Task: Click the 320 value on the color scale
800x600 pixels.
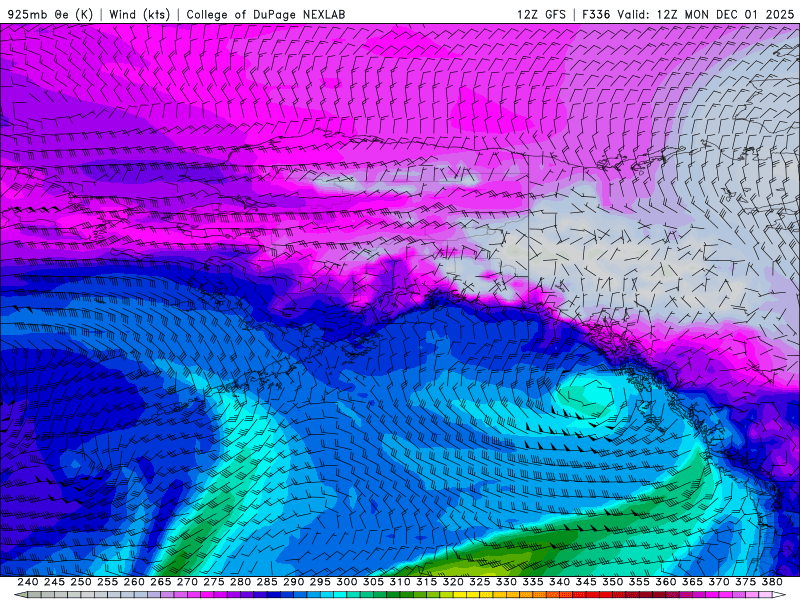Action: tap(453, 582)
